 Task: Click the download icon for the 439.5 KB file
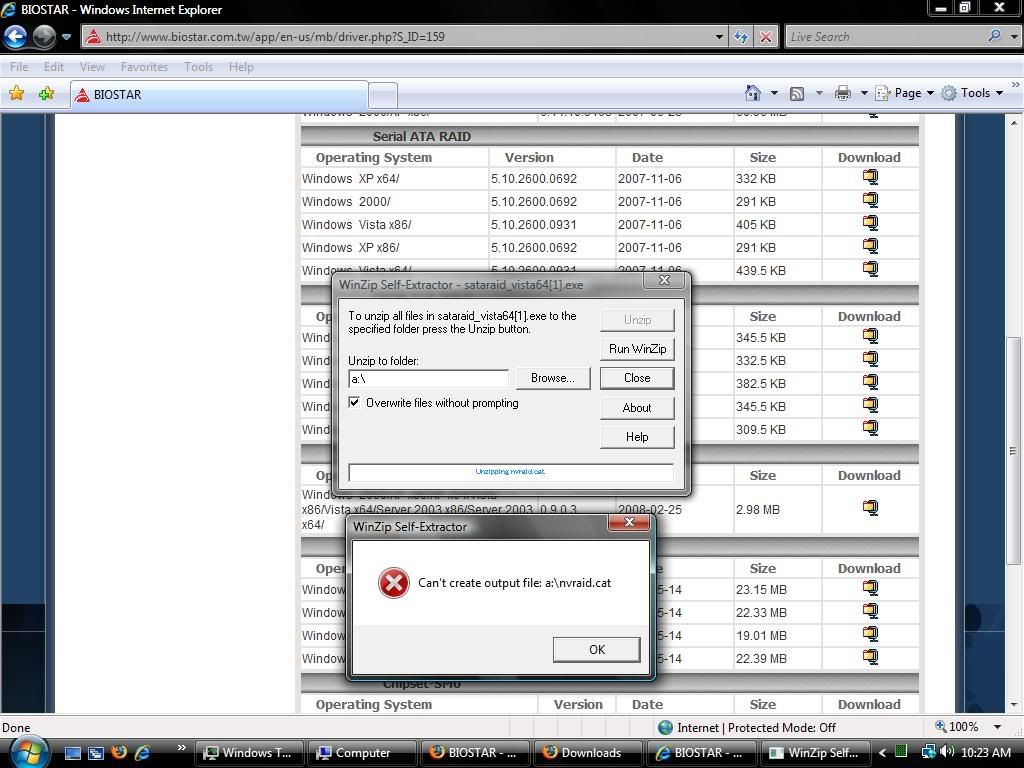[x=870, y=269]
